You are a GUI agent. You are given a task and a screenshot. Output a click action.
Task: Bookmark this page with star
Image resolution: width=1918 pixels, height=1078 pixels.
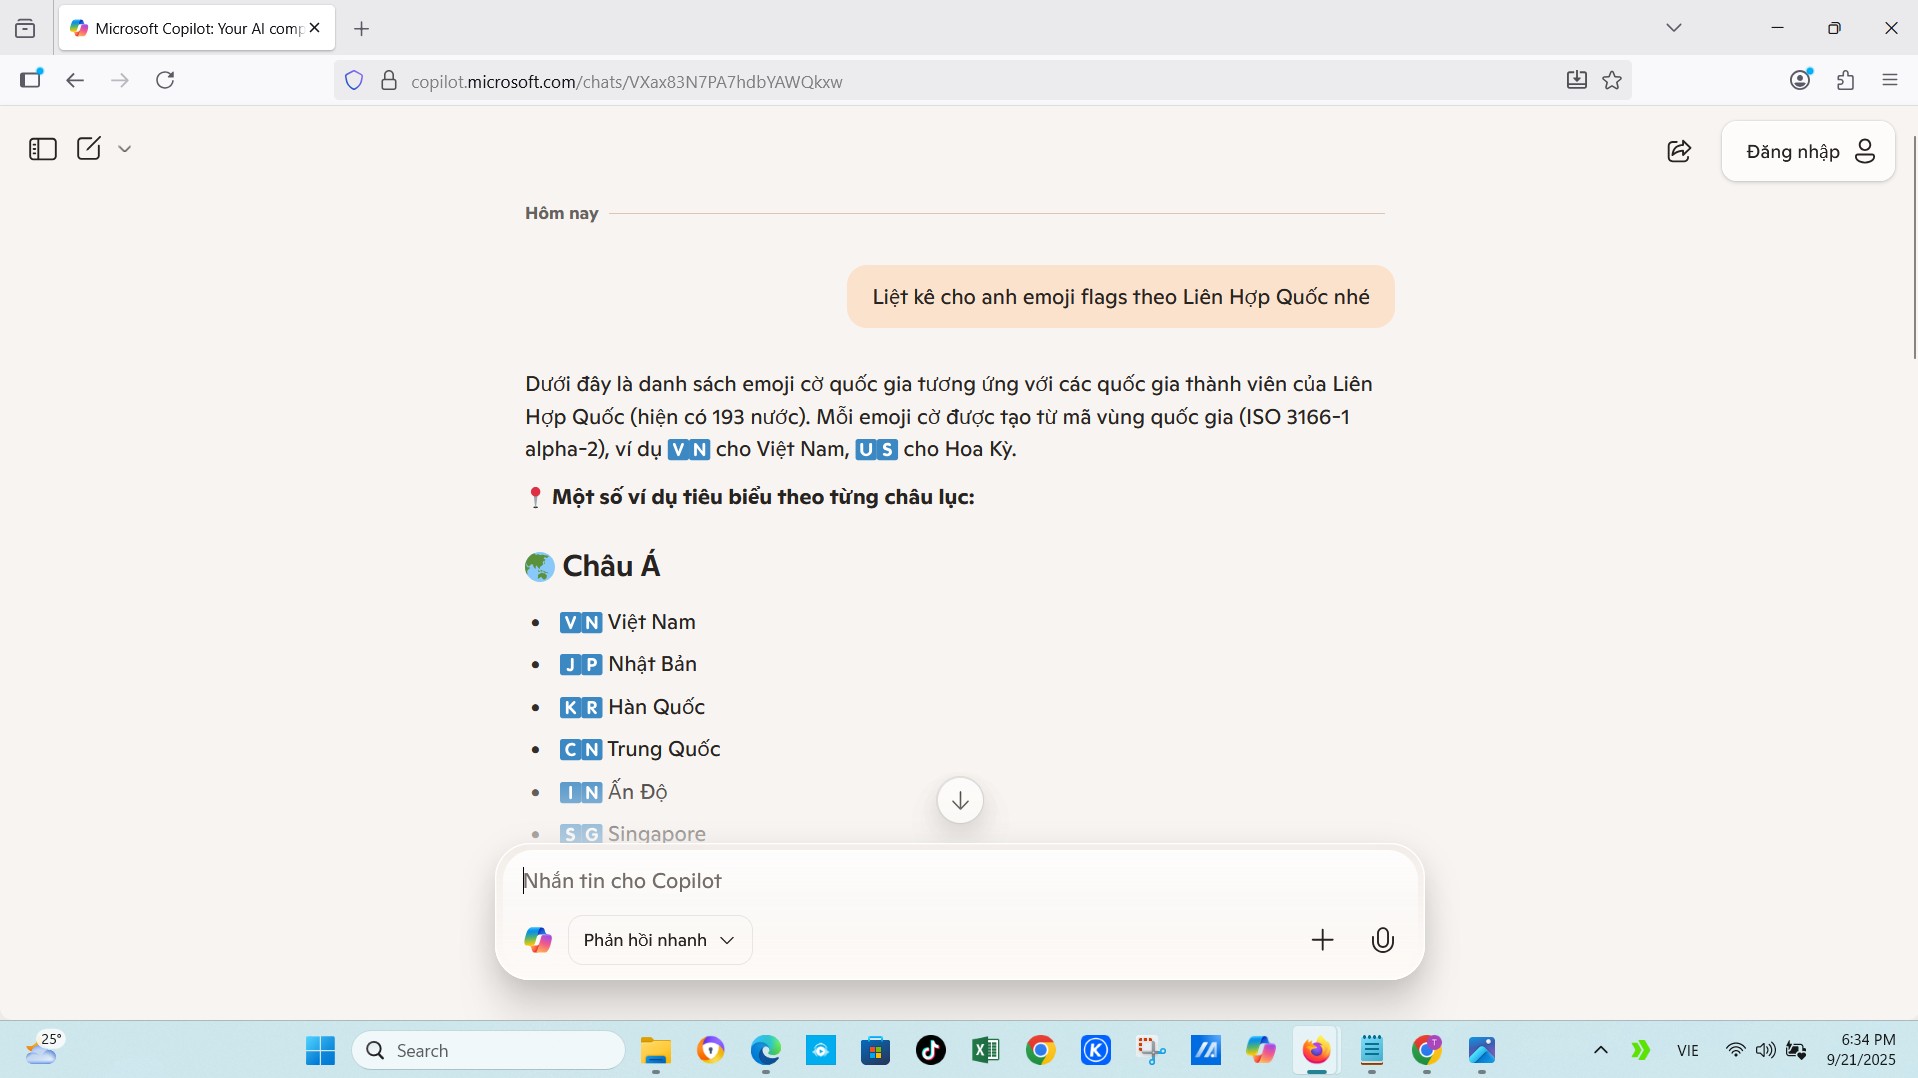[x=1612, y=80]
